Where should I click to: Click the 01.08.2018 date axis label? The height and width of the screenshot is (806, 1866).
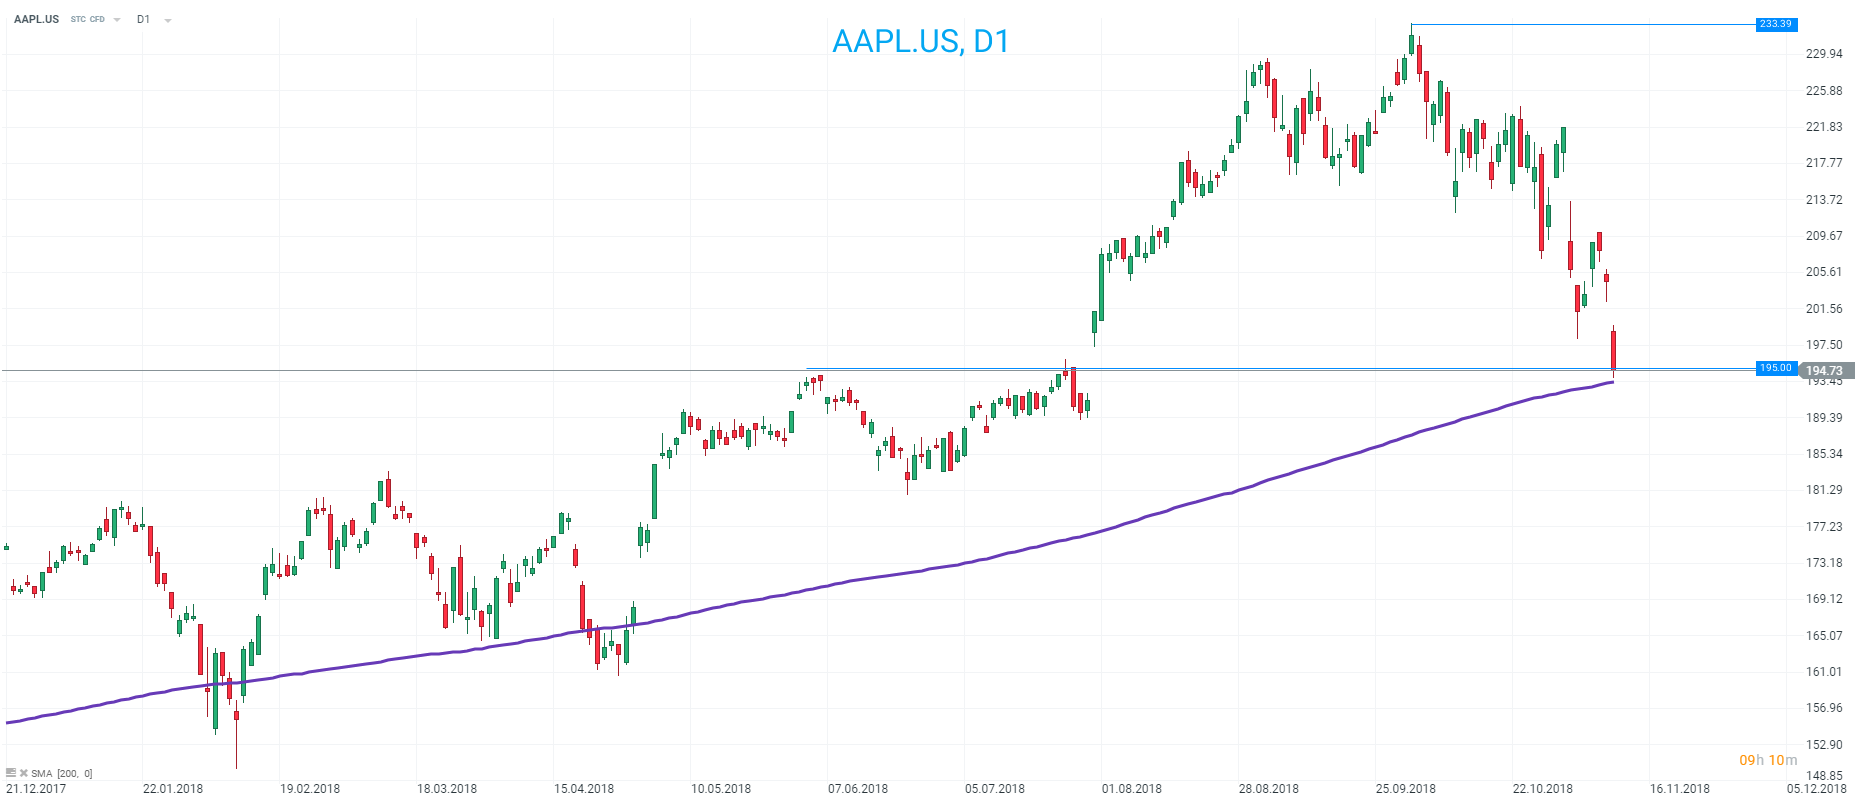[1131, 789]
